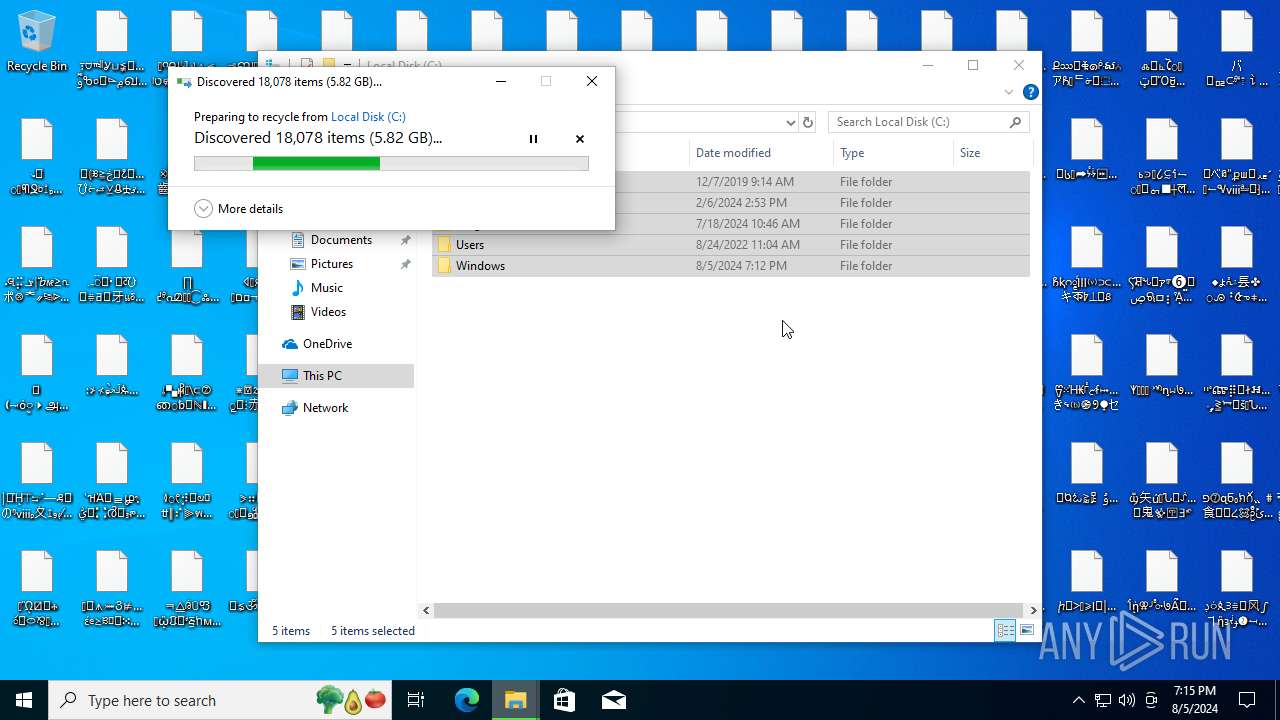This screenshot has width=1280, height=720.
Task: Launch Microsoft Edge from the taskbar
Action: [467, 700]
